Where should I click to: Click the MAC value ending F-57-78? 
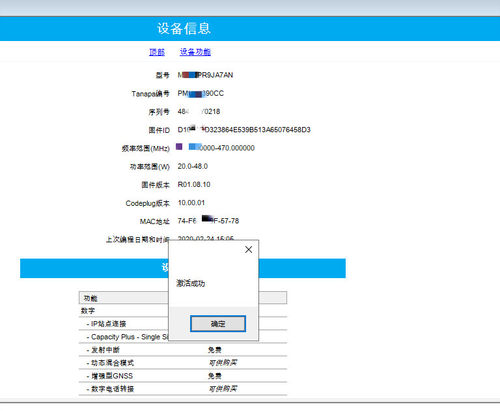pyautogui.click(x=208, y=221)
